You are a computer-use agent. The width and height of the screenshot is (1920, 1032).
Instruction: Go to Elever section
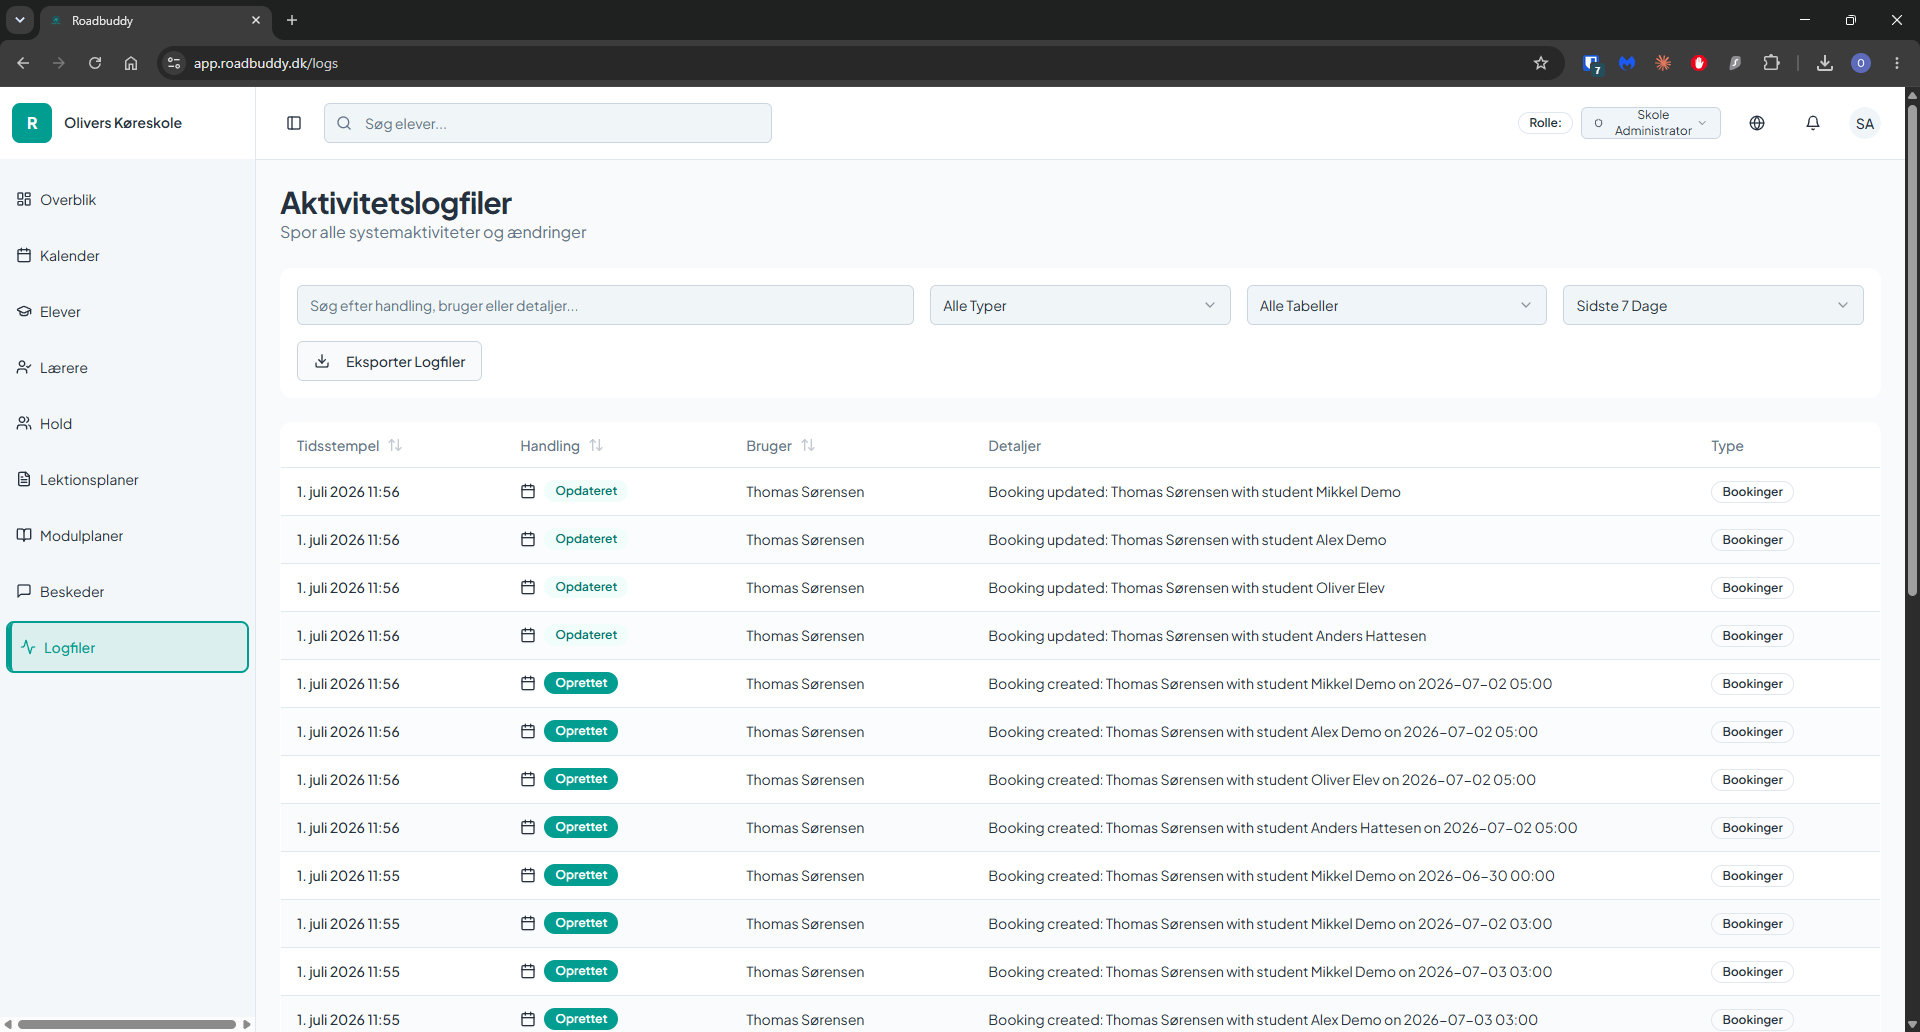point(127,311)
